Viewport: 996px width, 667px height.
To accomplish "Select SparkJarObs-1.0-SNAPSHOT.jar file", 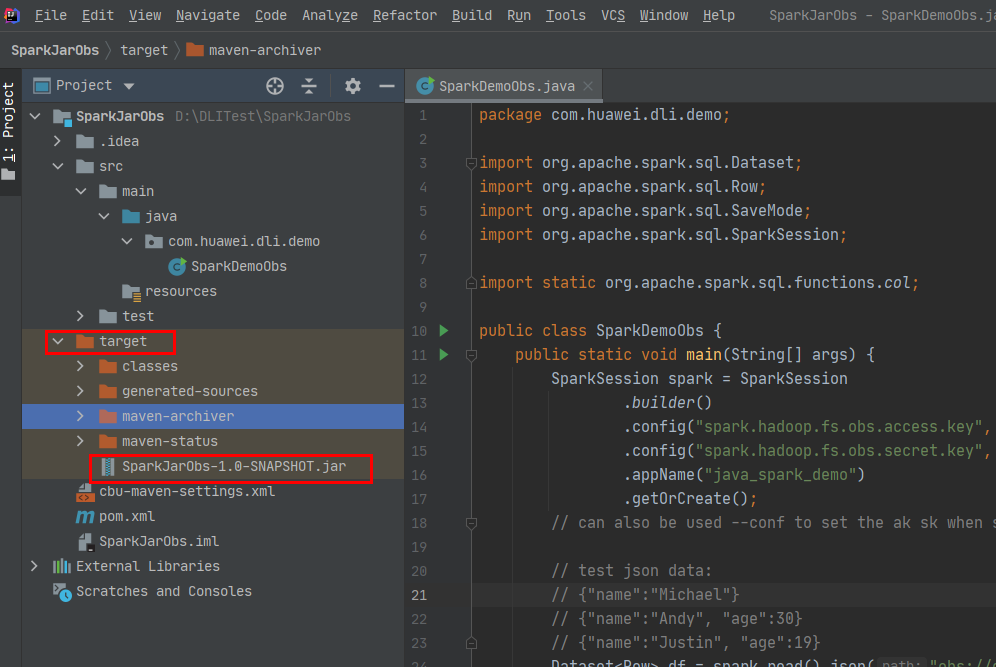I will [234, 467].
